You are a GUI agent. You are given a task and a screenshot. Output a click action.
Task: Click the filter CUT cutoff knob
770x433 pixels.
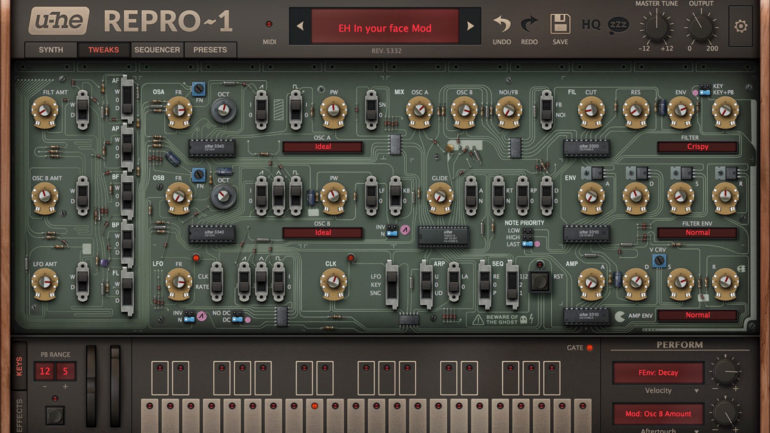coord(590,112)
